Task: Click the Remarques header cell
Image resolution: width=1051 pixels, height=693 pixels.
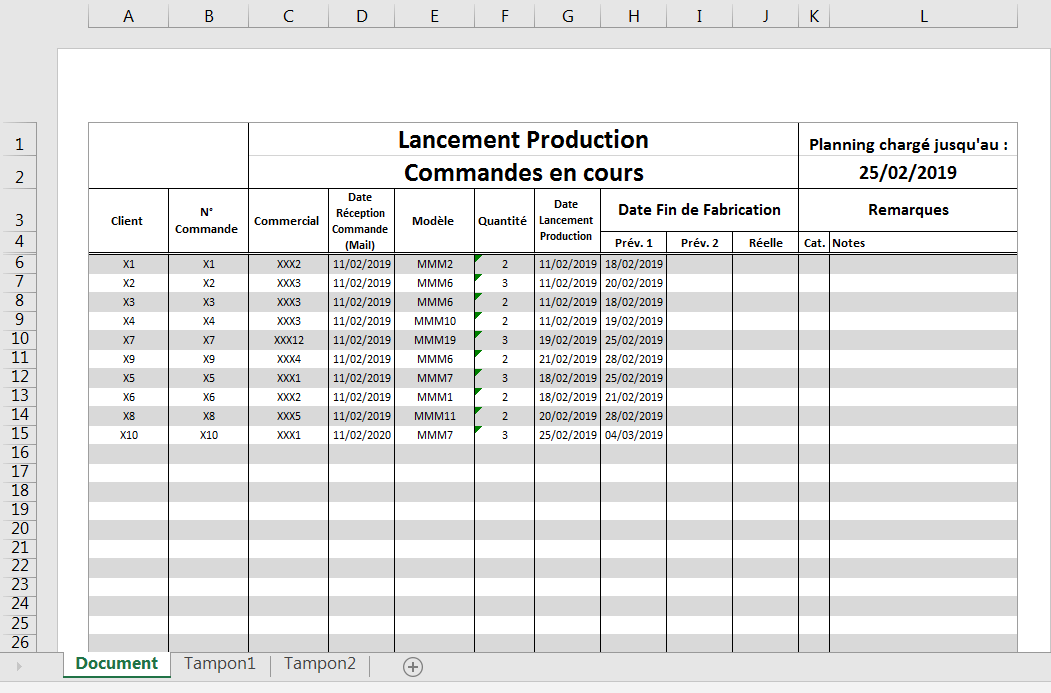Action: [906, 209]
